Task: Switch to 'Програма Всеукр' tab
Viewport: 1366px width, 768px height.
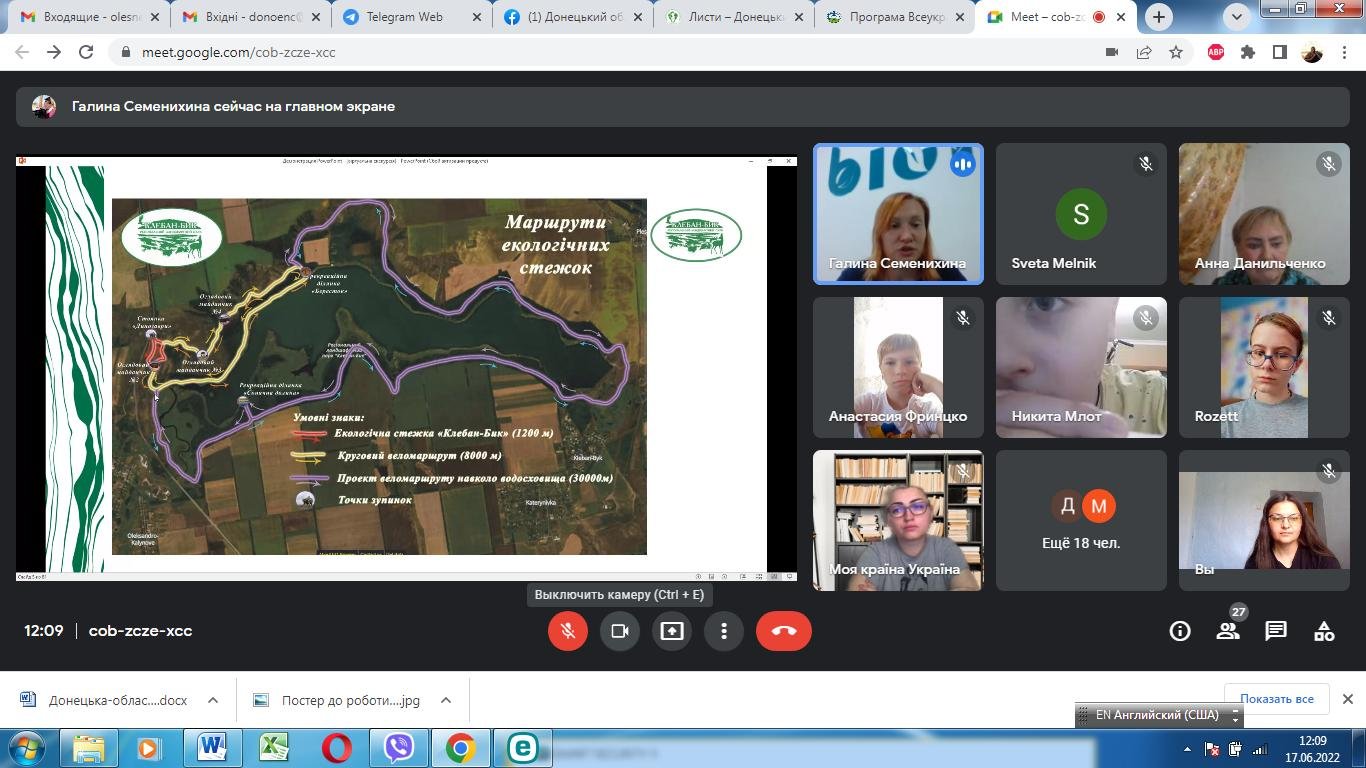Action: [x=894, y=17]
